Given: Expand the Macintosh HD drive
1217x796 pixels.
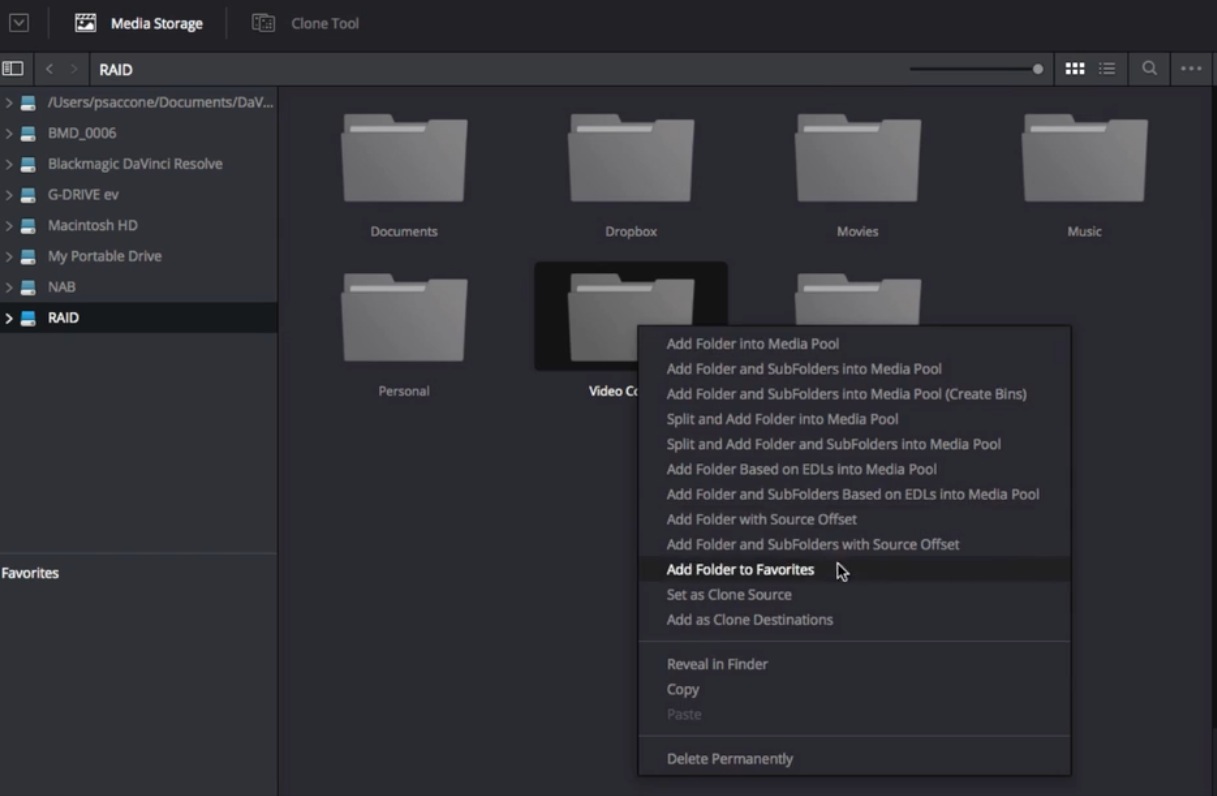Looking at the screenshot, I should point(9,225).
